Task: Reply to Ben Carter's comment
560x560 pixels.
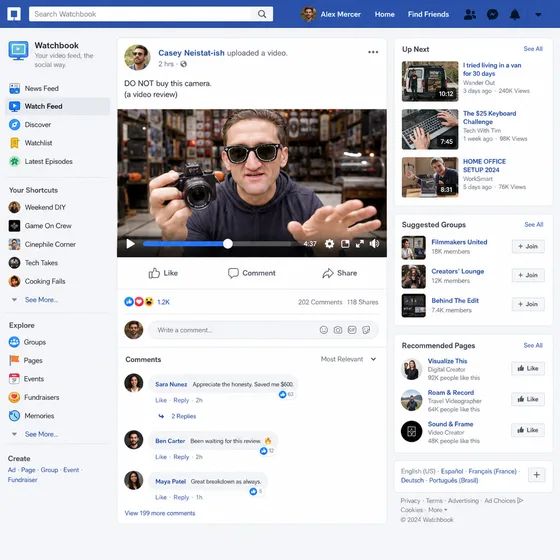Action: (x=181, y=457)
